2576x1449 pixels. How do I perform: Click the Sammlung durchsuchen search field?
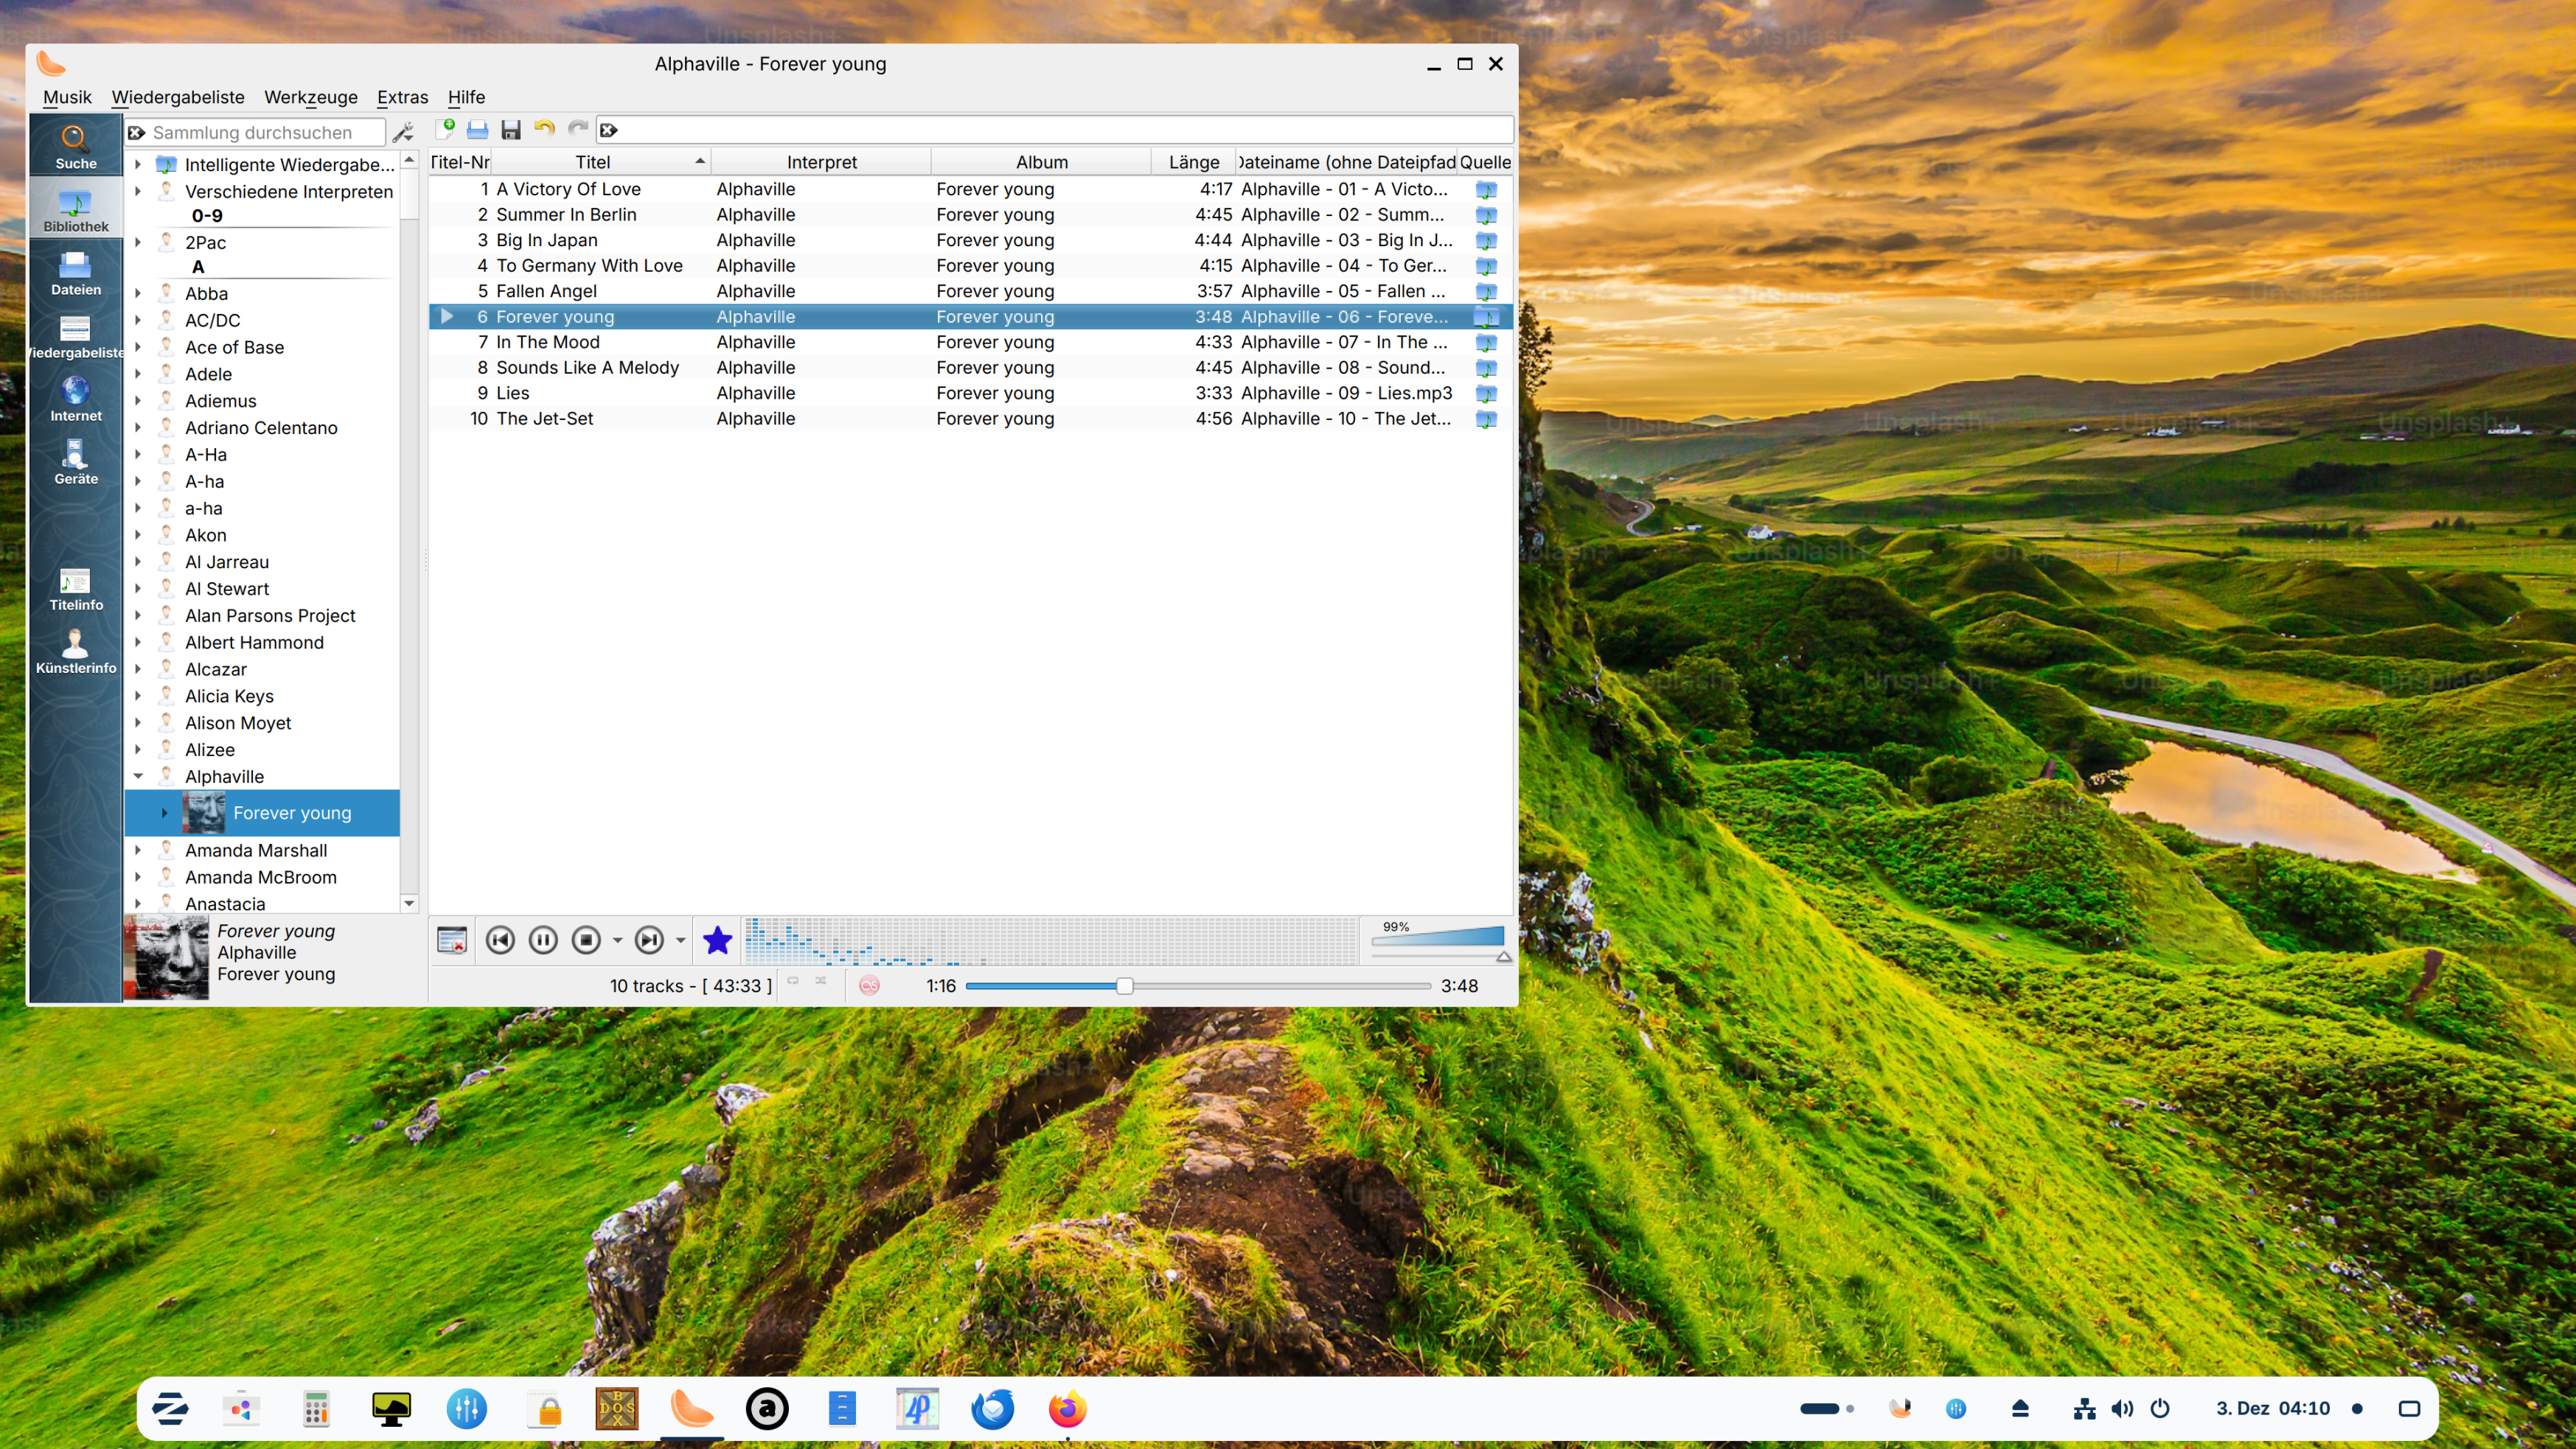tap(265, 132)
